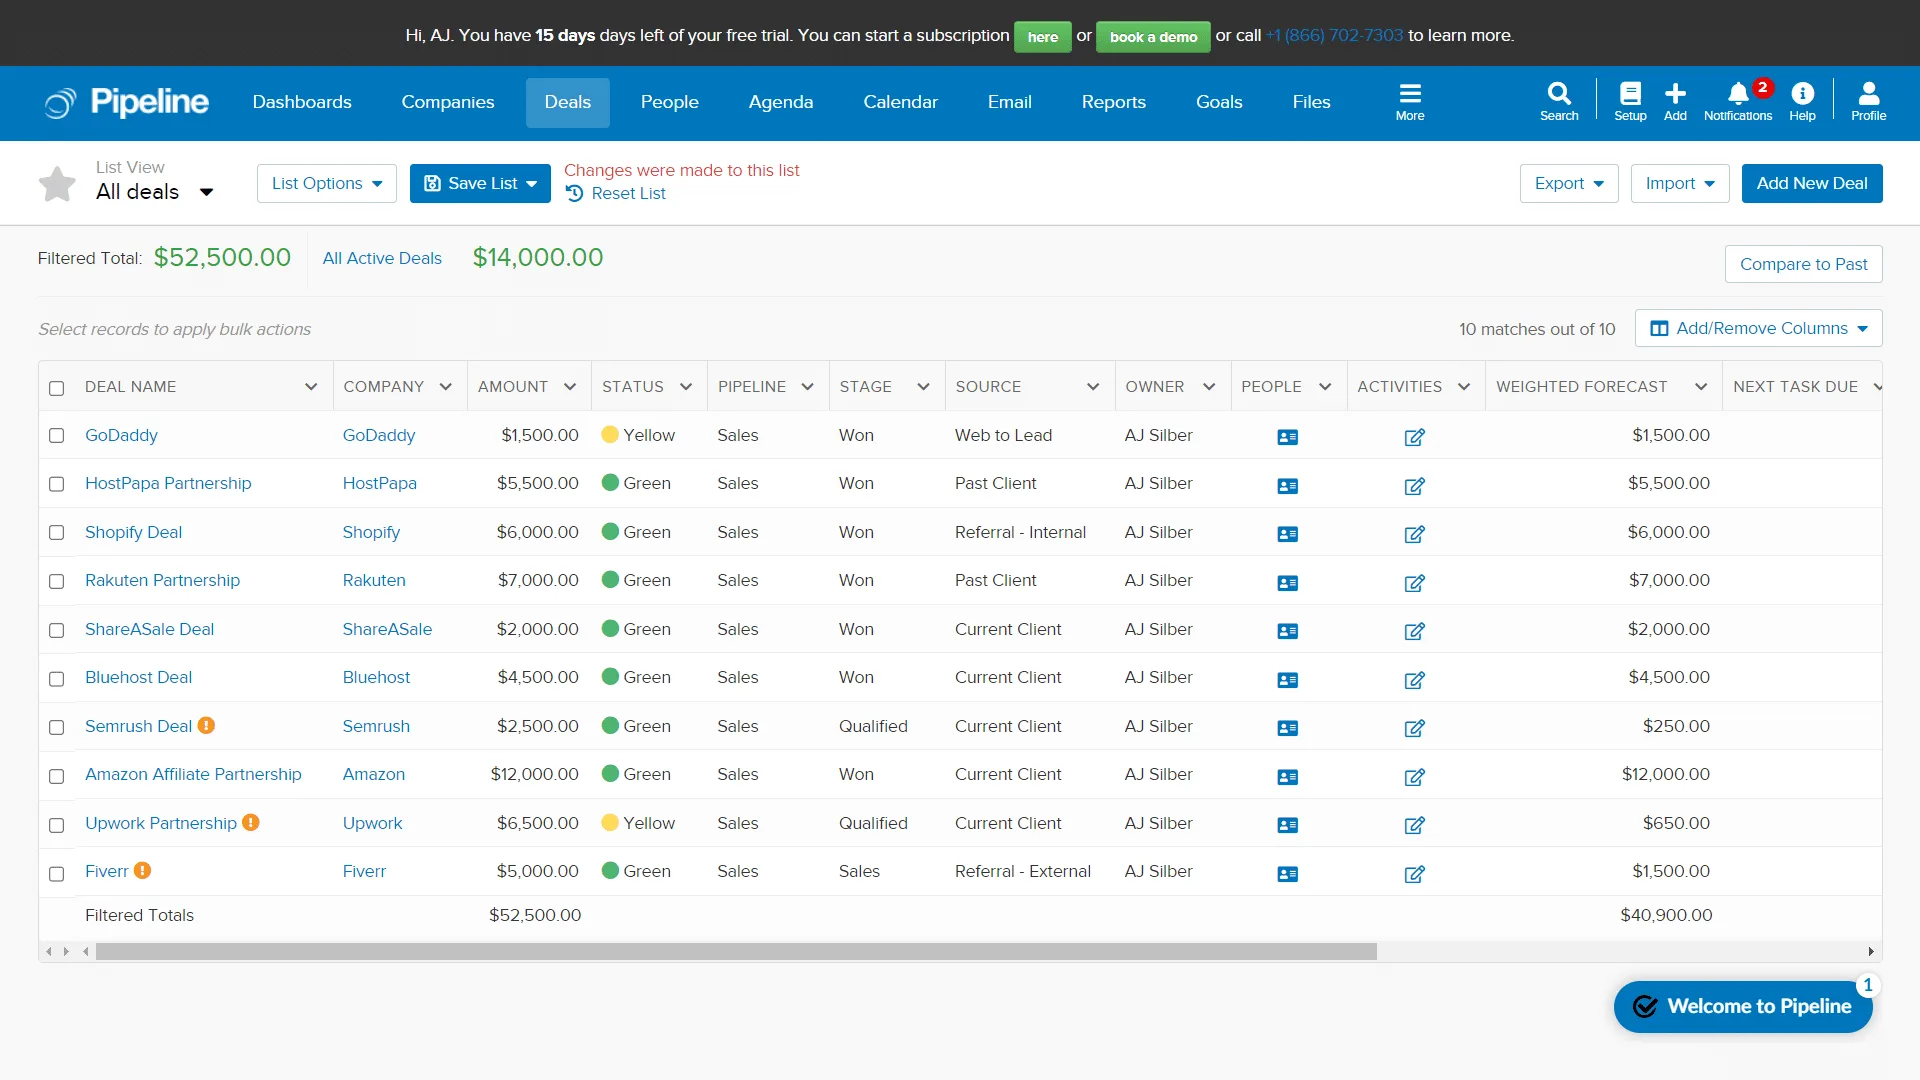1920x1080 pixels.
Task: Open the Goals tab
Action: pyautogui.click(x=1219, y=102)
